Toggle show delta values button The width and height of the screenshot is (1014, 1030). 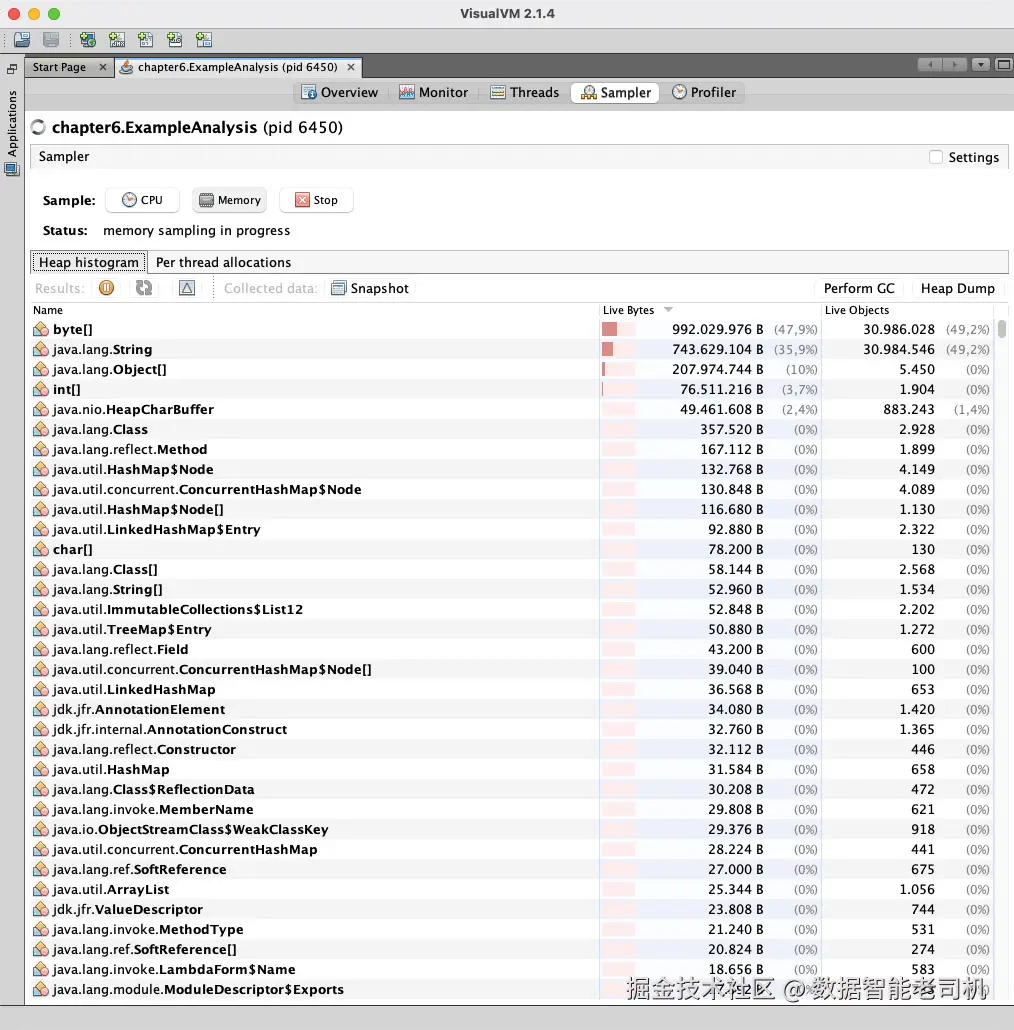187,288
